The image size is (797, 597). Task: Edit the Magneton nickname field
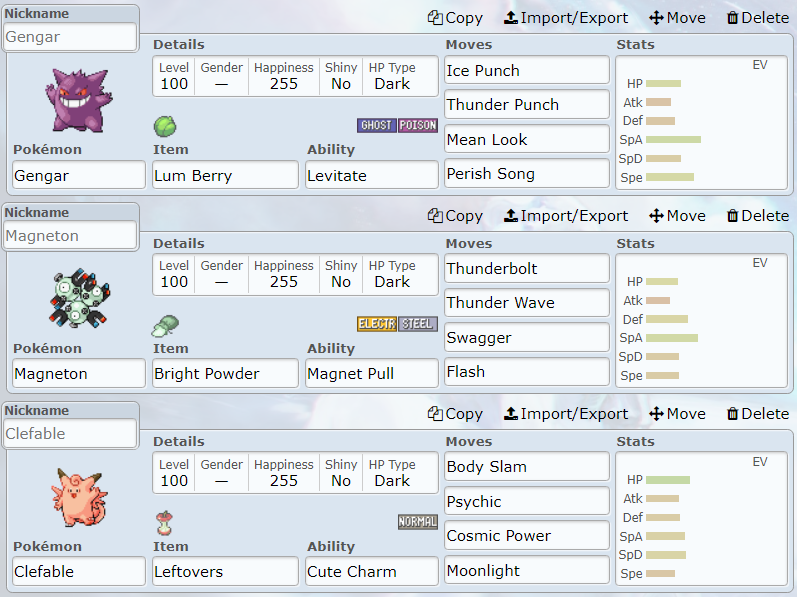(70, 235)
